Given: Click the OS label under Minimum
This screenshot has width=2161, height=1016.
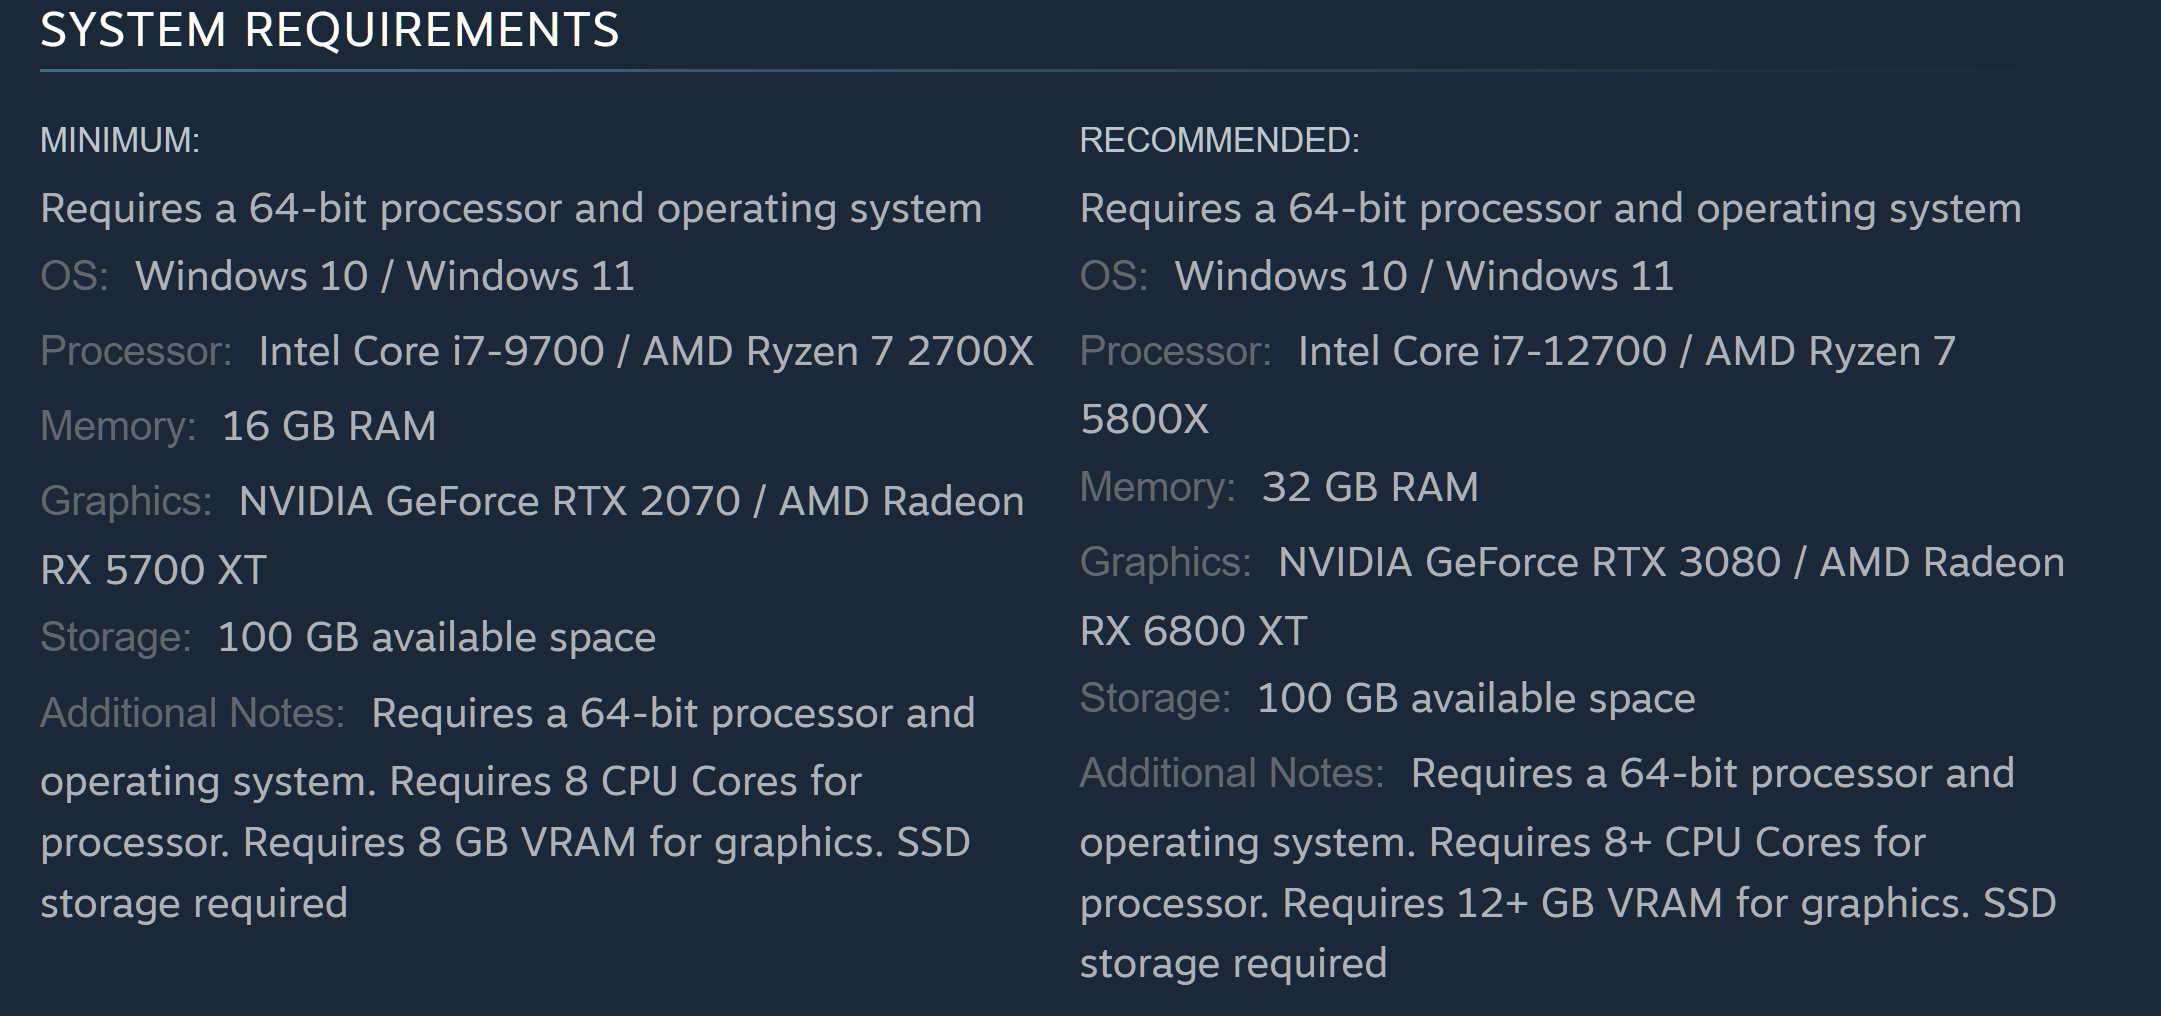Looking at the screenshot, I should tap(74, 277).
